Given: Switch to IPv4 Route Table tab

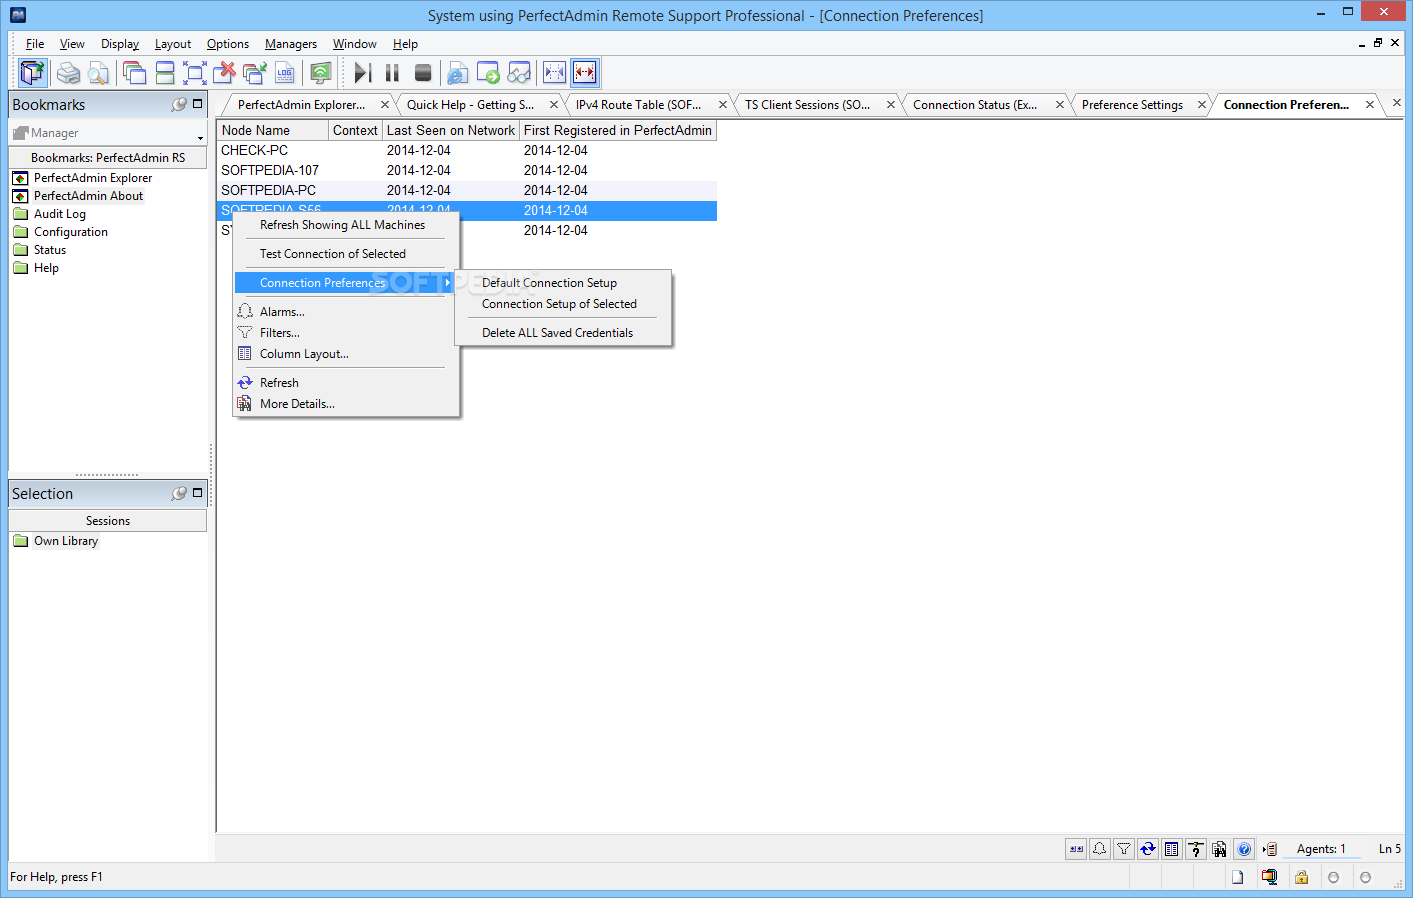Looking at the screenshot, I should 638,105.
